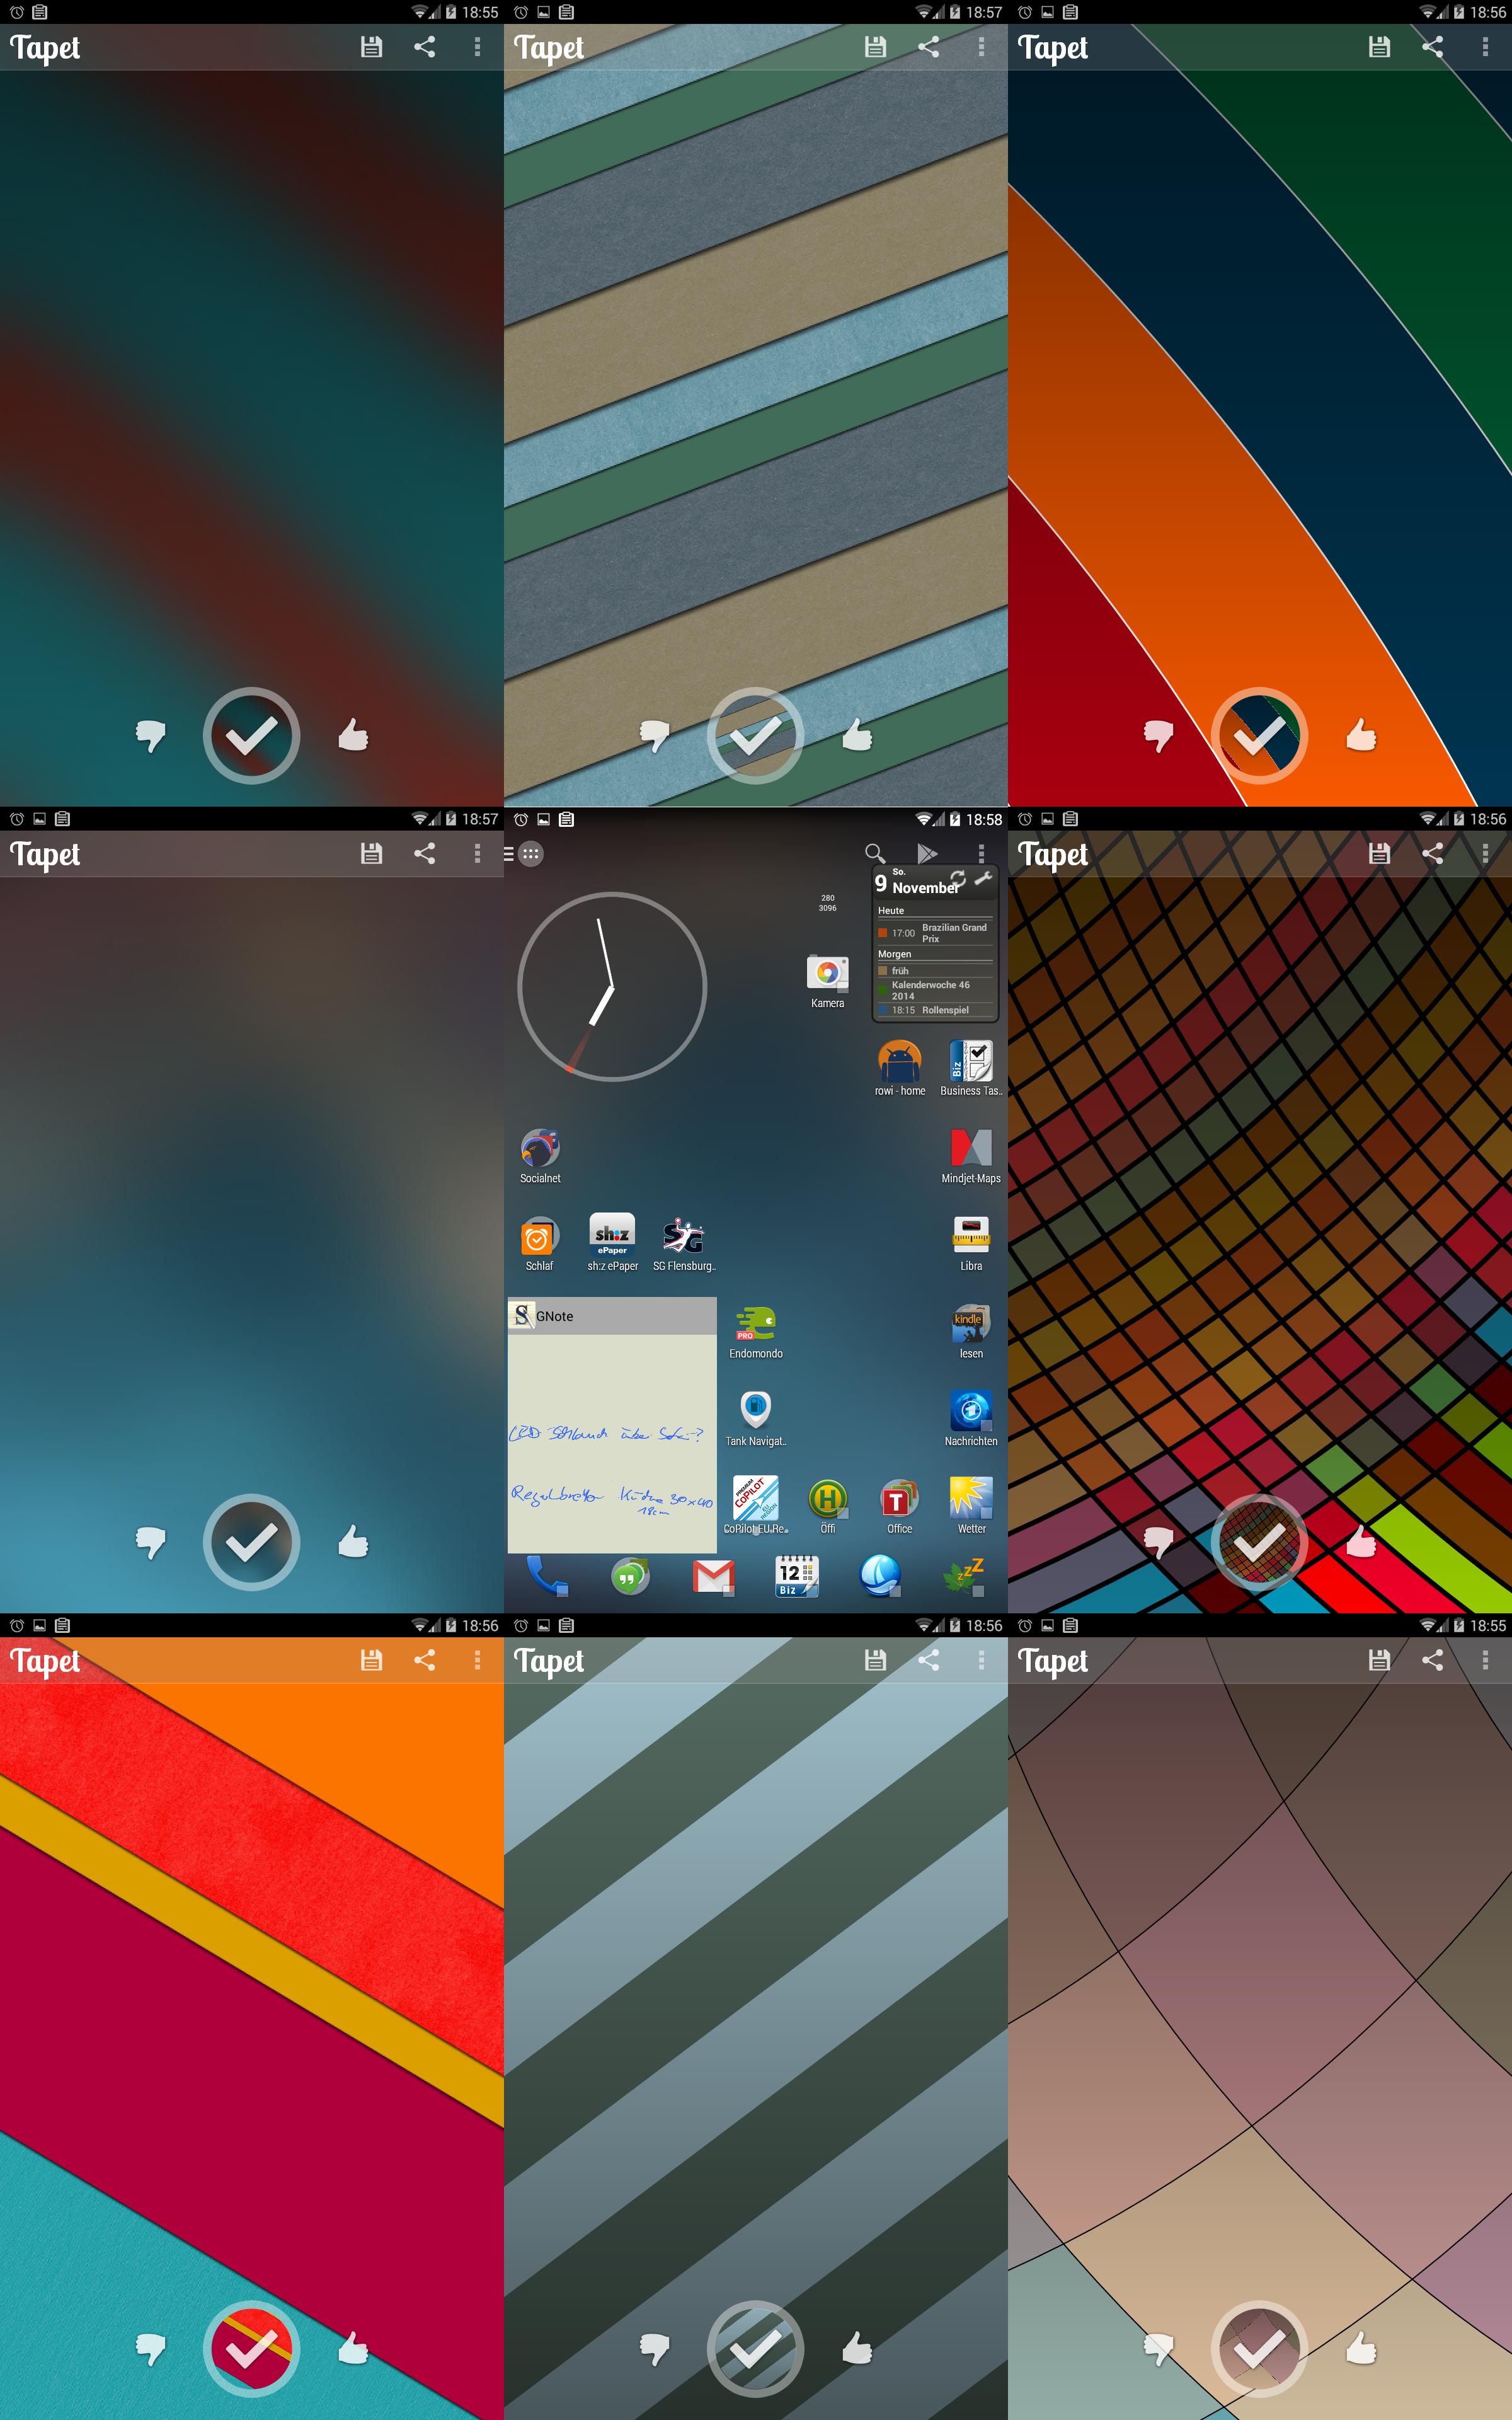Viewport: 1512px width, 2420px height.
Task: Open calendar widget wrench settings
Action: point(984,878)
